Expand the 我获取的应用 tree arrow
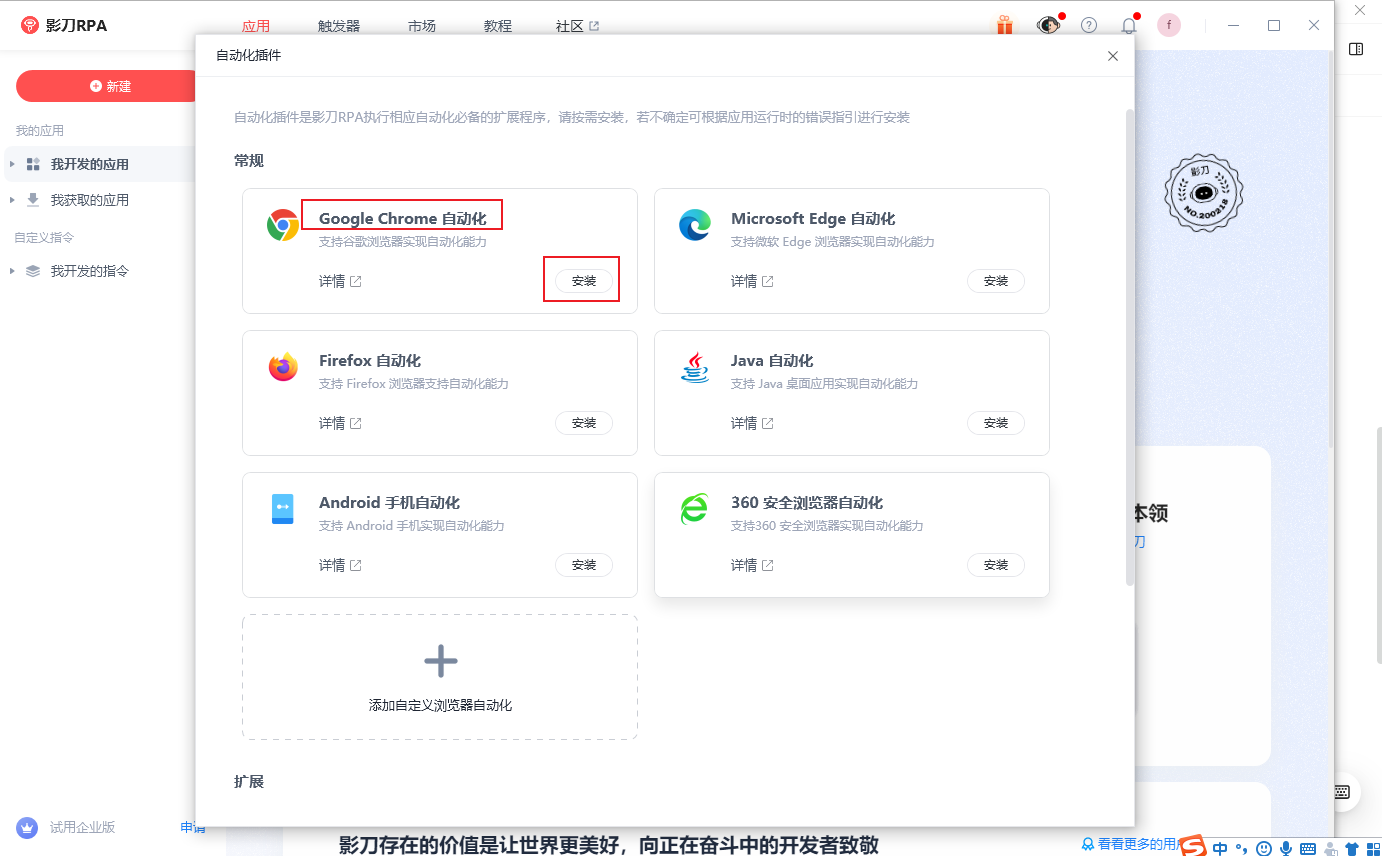 (x=12, y=200)
